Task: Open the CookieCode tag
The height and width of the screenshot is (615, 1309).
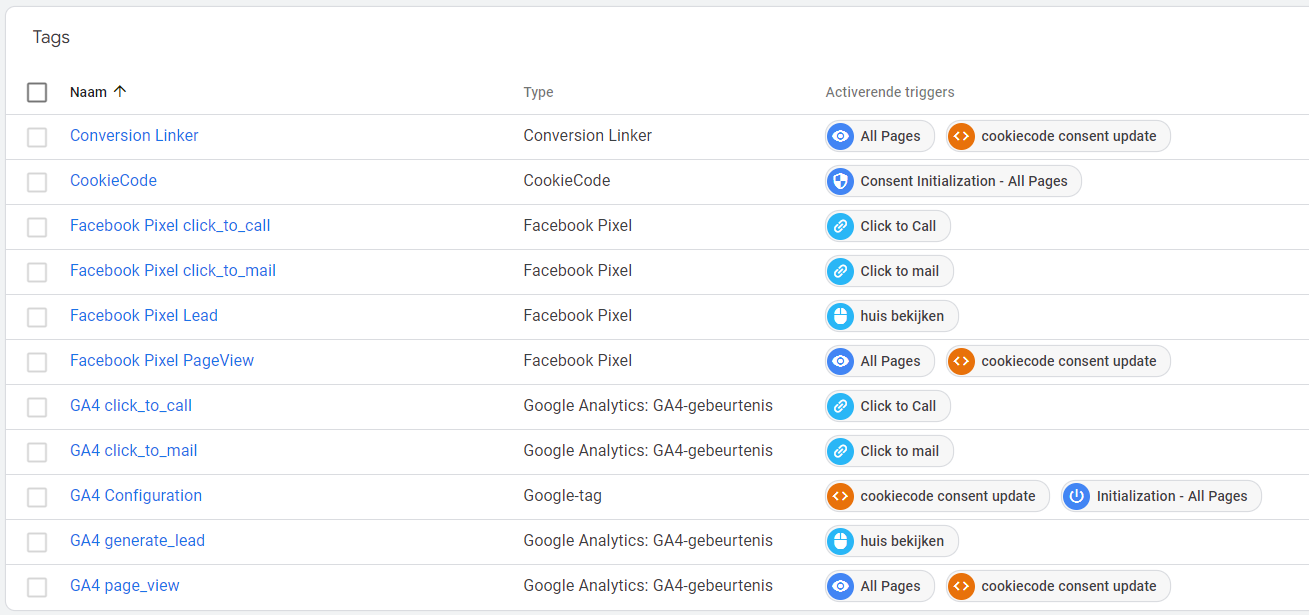Action: [x=113, y=181]
